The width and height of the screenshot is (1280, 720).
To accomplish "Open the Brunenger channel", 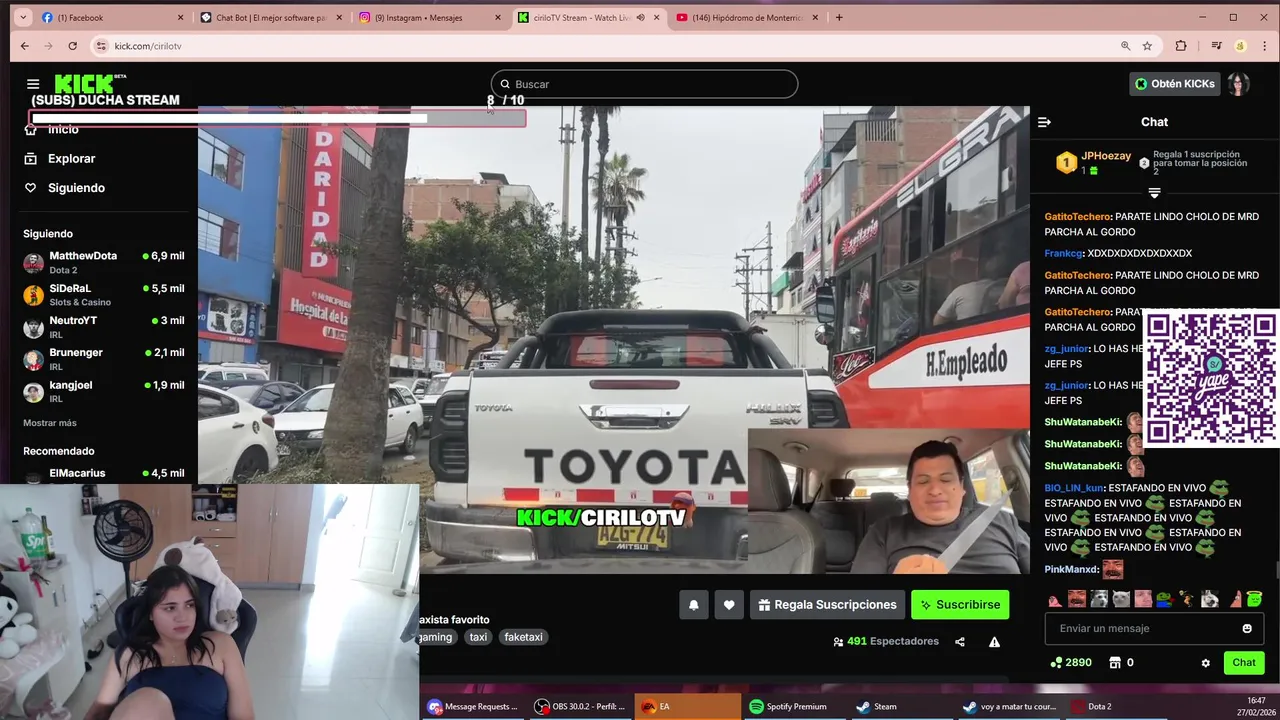I will (103, 358).
